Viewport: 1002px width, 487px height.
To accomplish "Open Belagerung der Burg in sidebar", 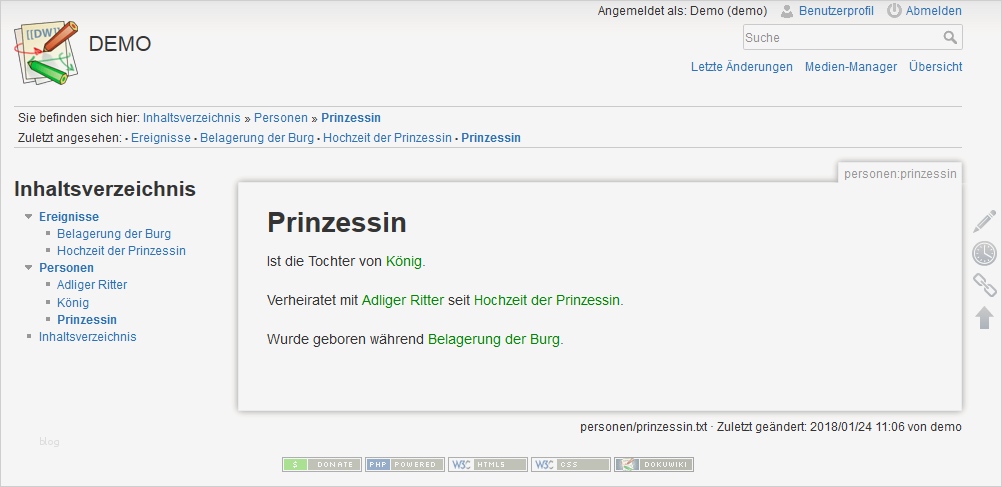I will 114,234.
